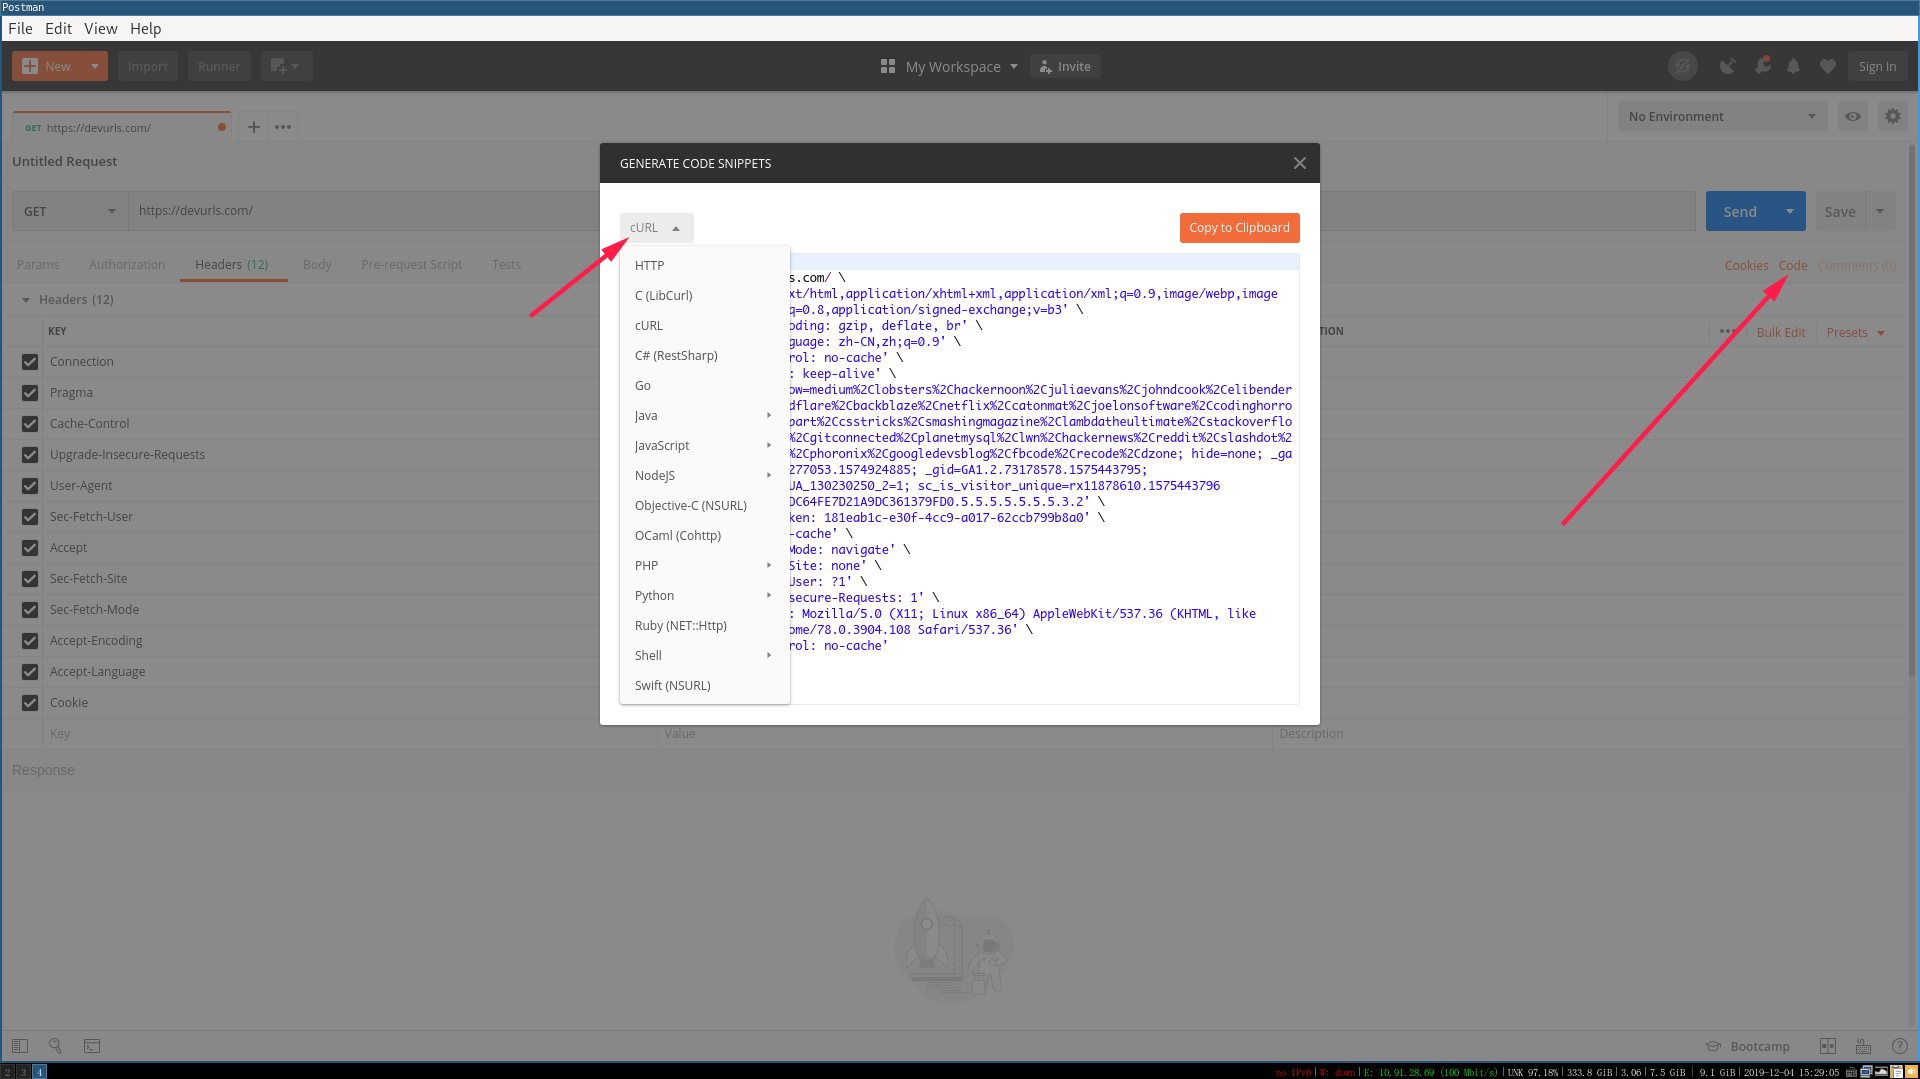Add a new request tab with plus icon
The width and height of the screenshot is (1920, 1079).
pos(254,127)
